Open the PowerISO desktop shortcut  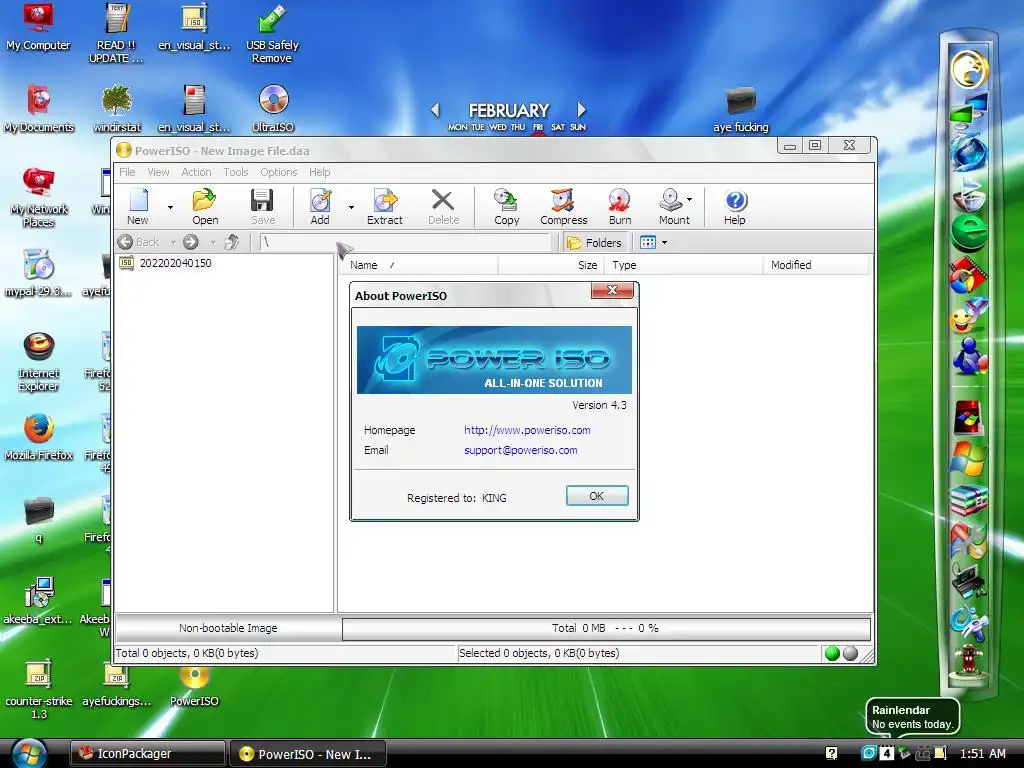point(194,686)
